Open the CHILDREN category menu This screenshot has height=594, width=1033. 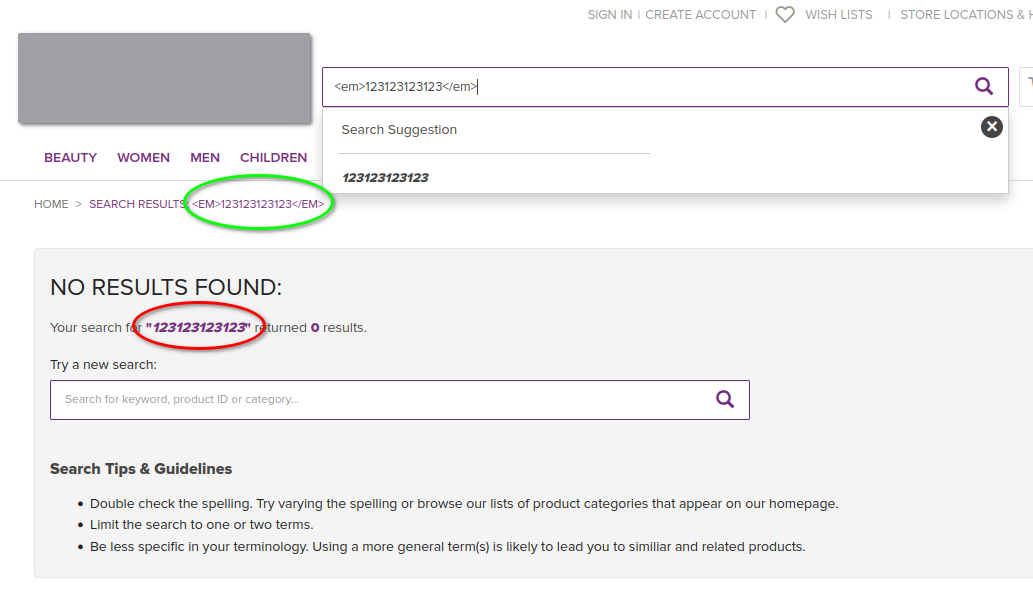pos(273,158)
